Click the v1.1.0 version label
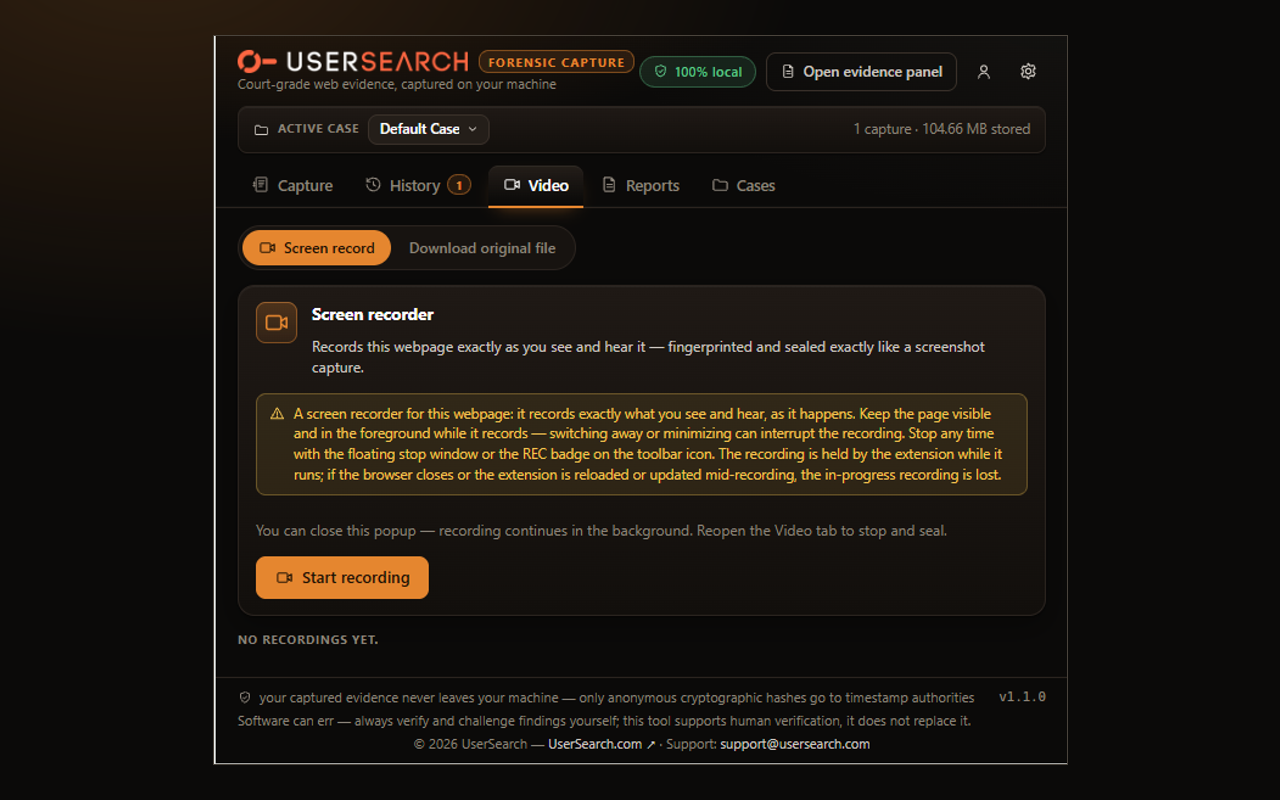This screenshot has height=800, width=1280. tap(1022, 697)
